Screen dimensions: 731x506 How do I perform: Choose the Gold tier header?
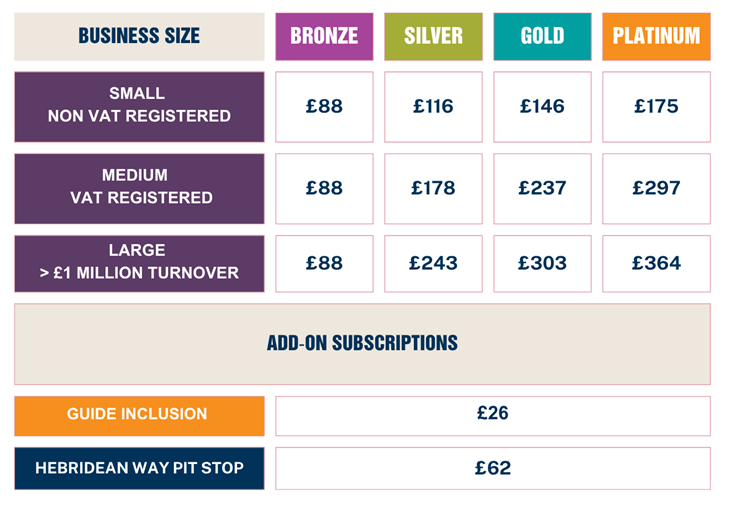542,37
